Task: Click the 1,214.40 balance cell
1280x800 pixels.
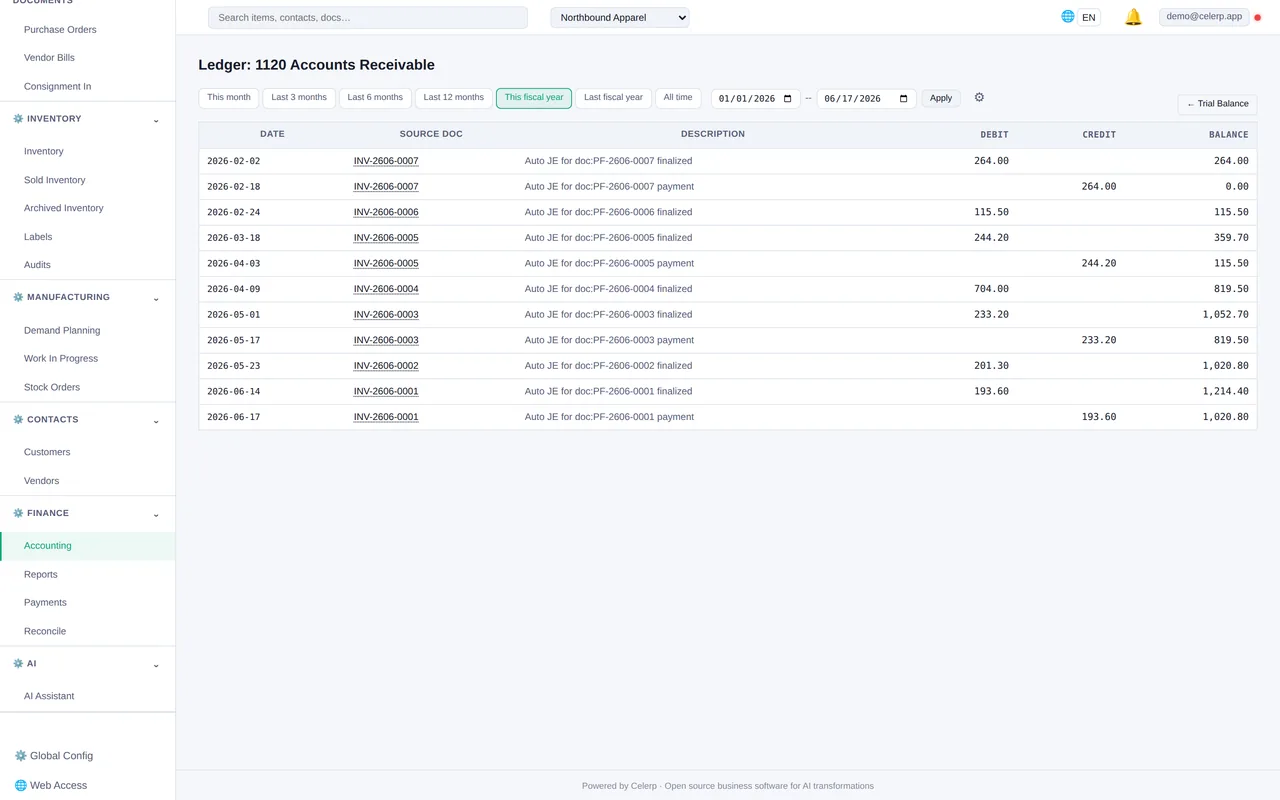Action: tap(1225, 392)
